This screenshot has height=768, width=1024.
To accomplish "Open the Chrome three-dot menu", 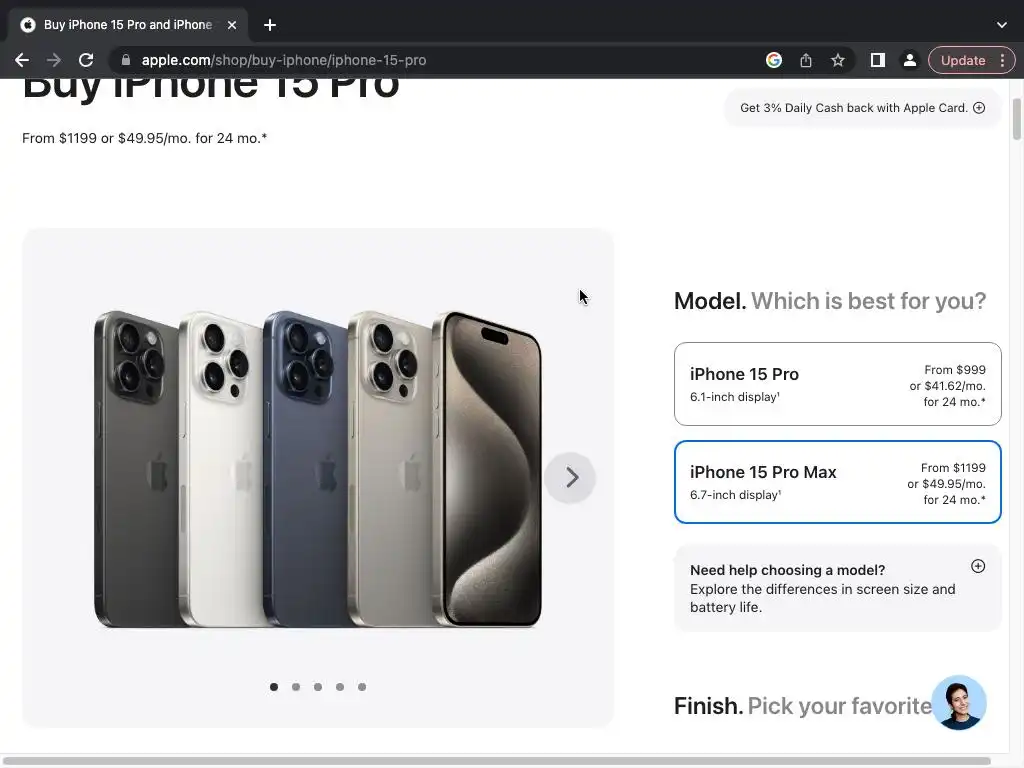I will pos(1002,60).
